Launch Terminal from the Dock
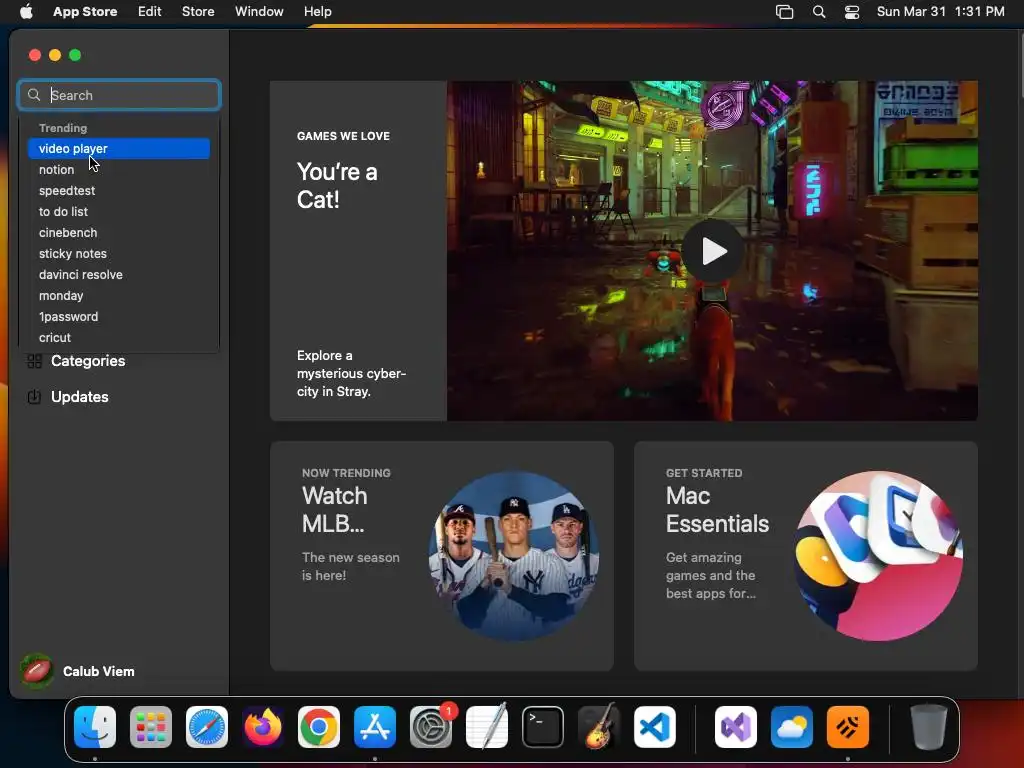 (x=543, y=727)
